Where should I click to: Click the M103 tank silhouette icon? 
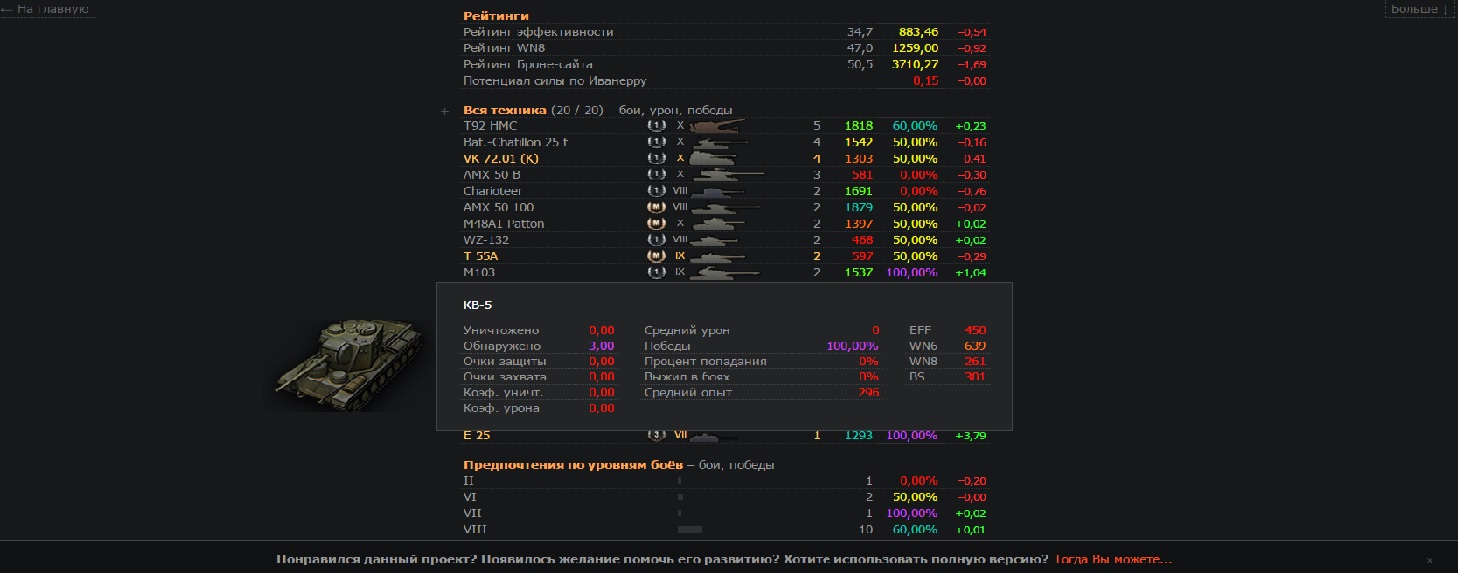(x=717, y=272)
